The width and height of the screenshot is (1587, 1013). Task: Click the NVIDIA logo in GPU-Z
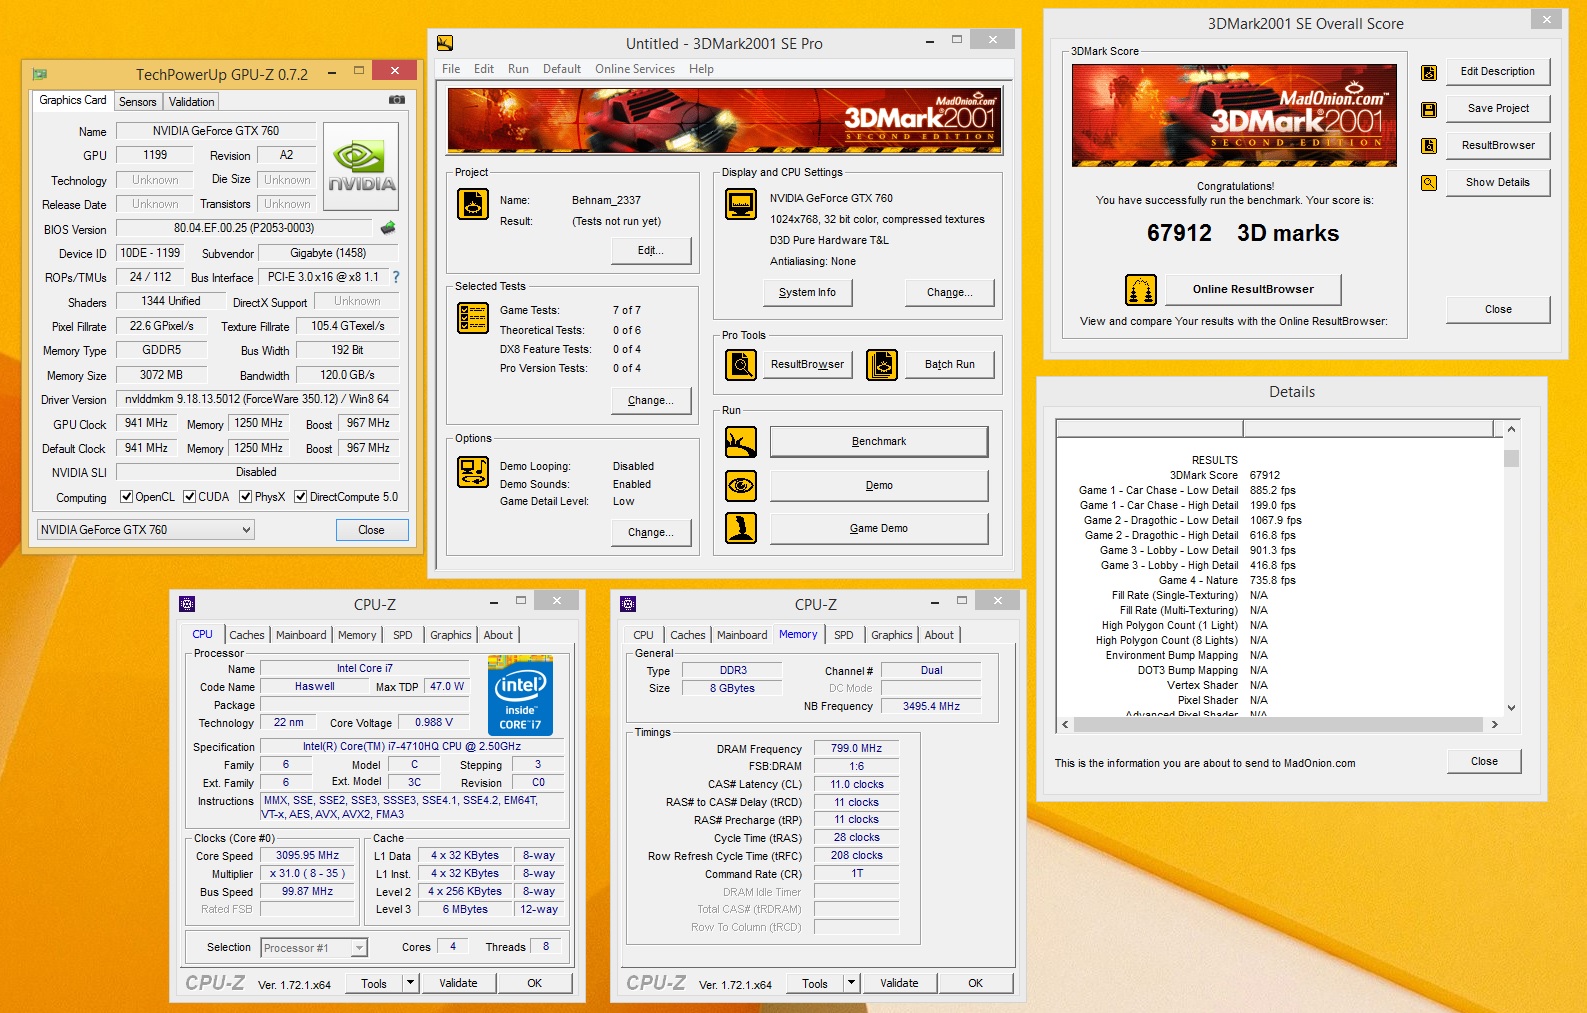pos(362,166)
